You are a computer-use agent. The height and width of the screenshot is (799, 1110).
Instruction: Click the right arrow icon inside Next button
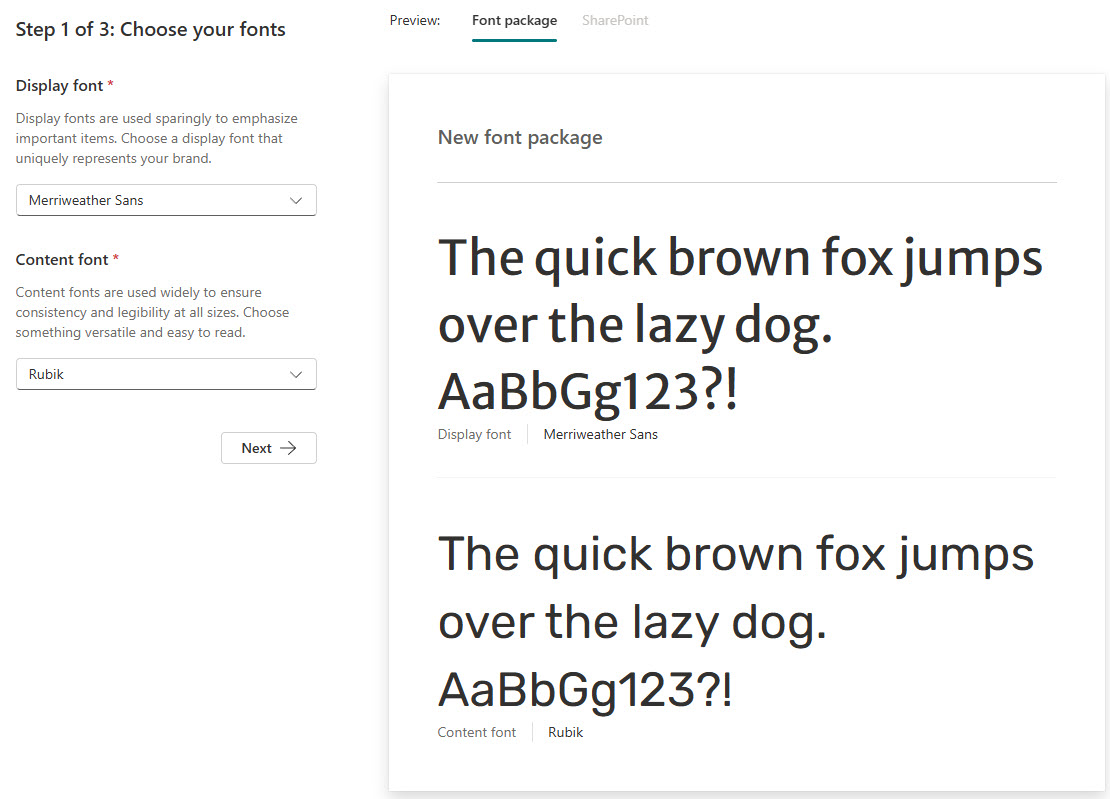click(288, 448)
